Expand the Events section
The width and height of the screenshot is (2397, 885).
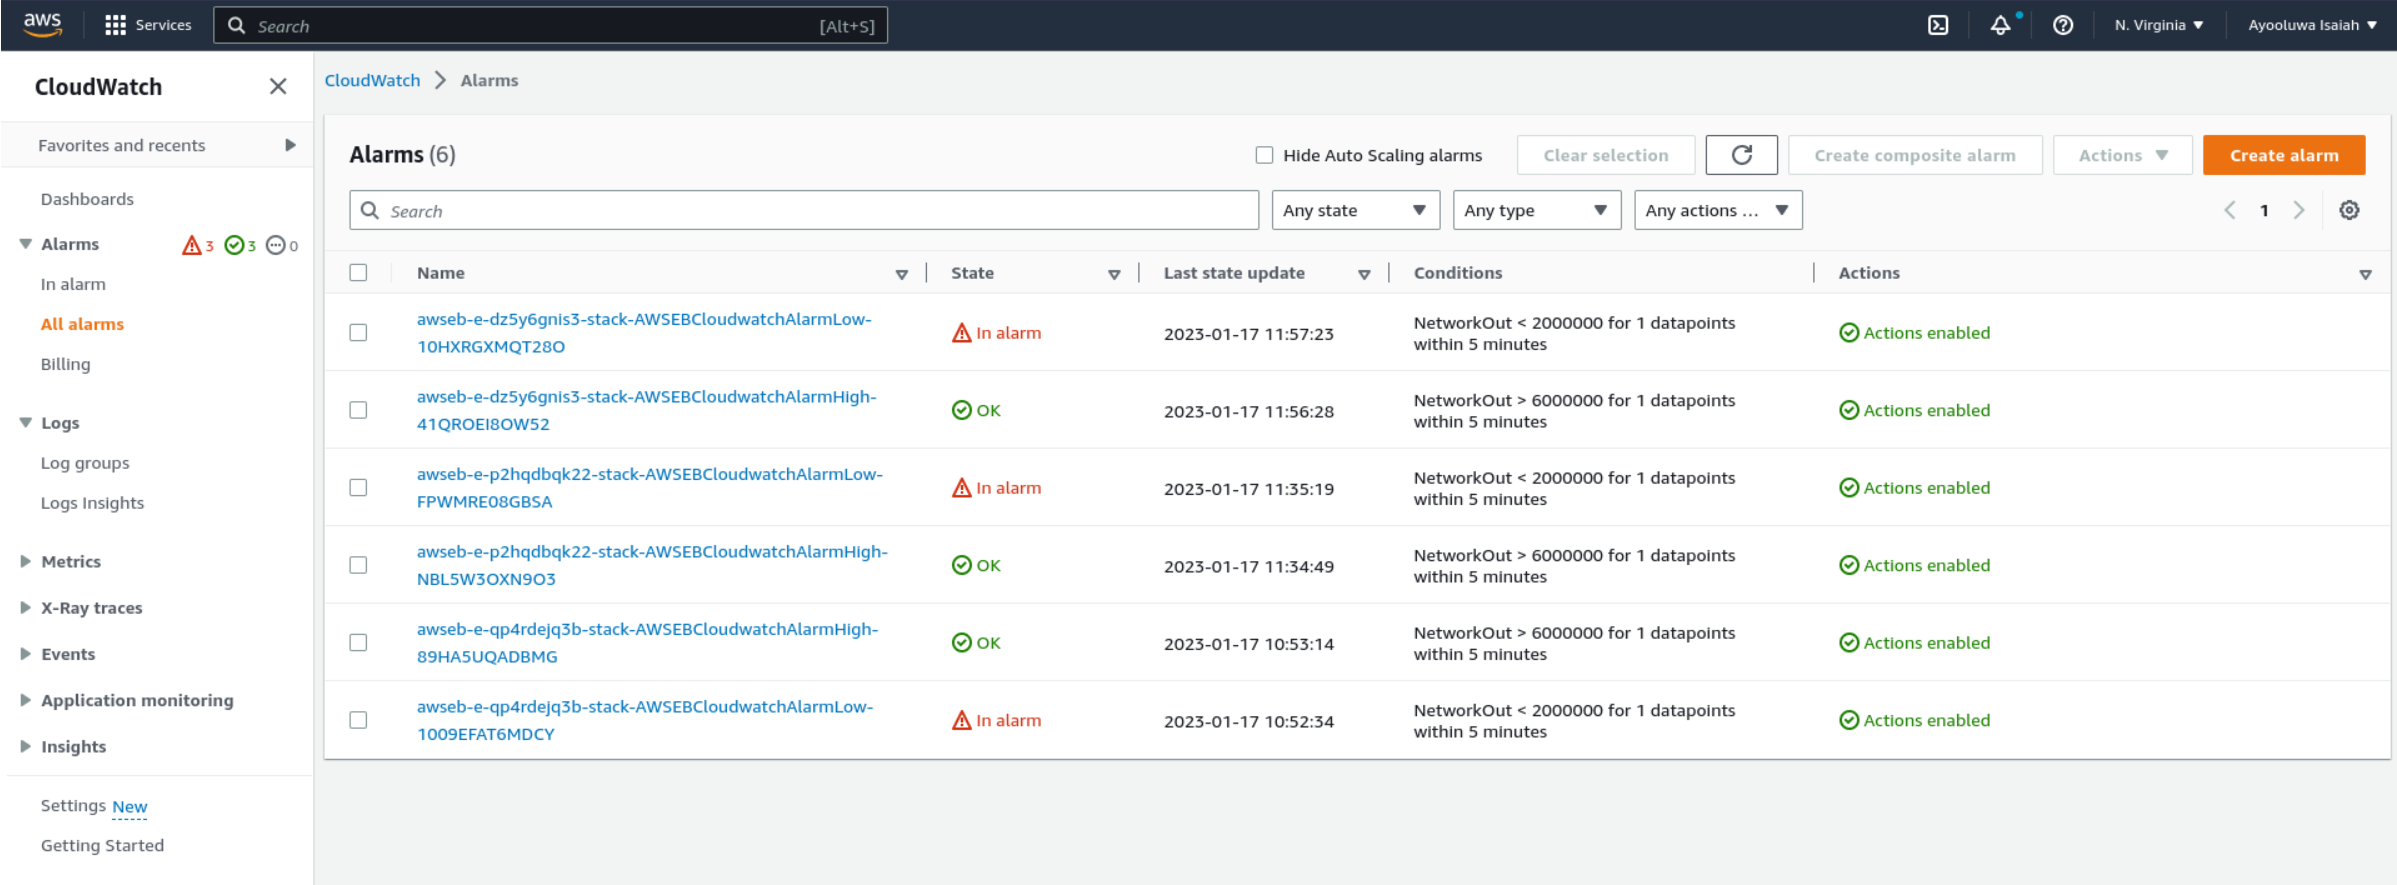click(x=26, y=654)
